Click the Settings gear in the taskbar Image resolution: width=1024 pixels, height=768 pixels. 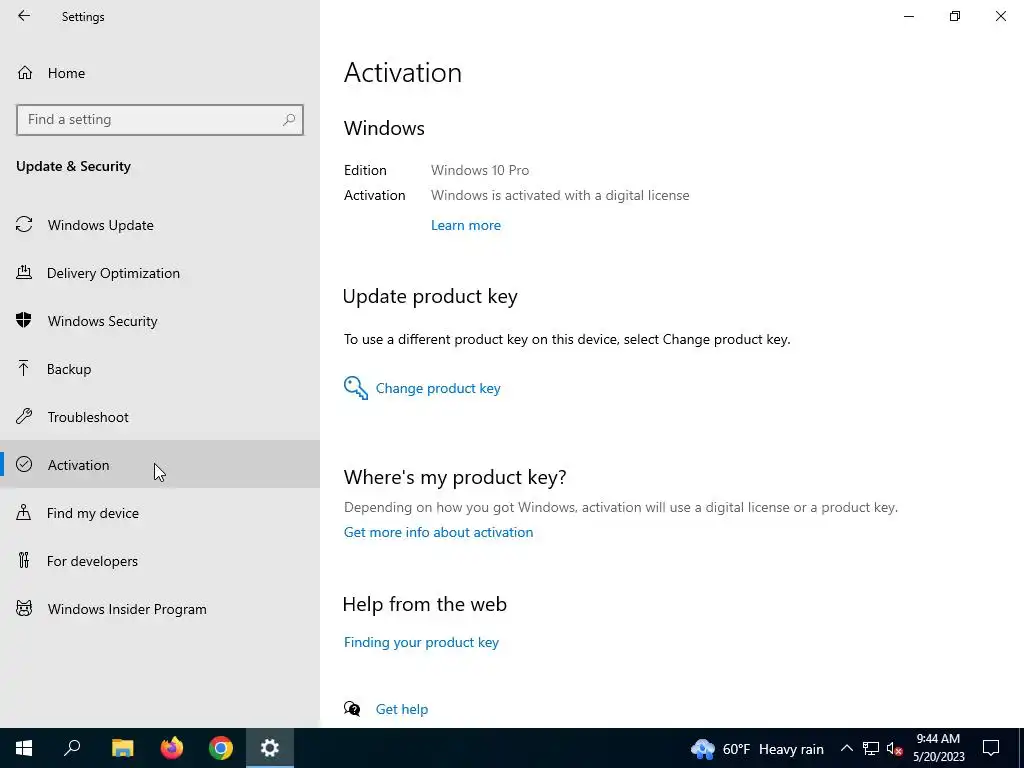pyautogui.click(x=270, y=748)
